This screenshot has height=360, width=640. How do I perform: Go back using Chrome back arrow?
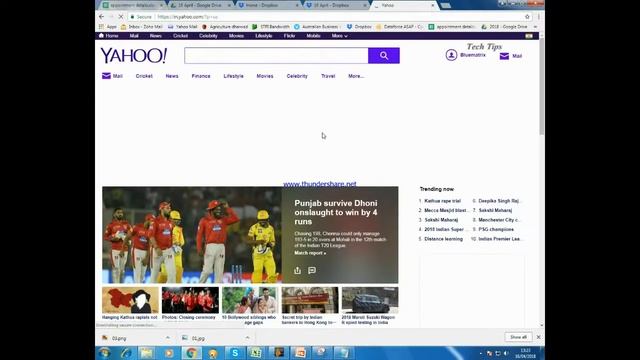101,17
